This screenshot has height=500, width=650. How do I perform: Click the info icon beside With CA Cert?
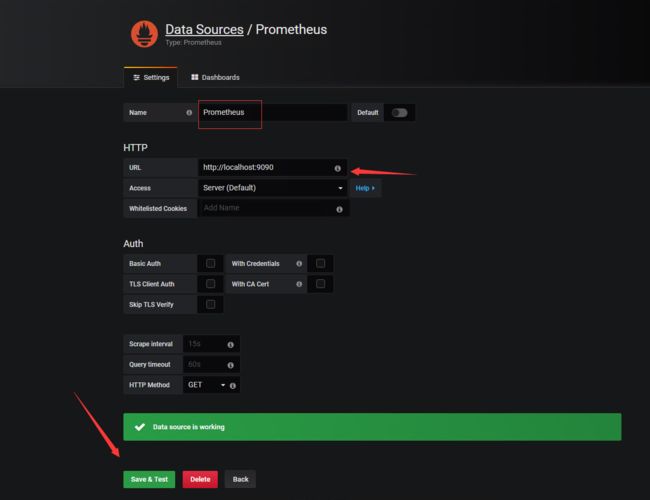(299, 284)
